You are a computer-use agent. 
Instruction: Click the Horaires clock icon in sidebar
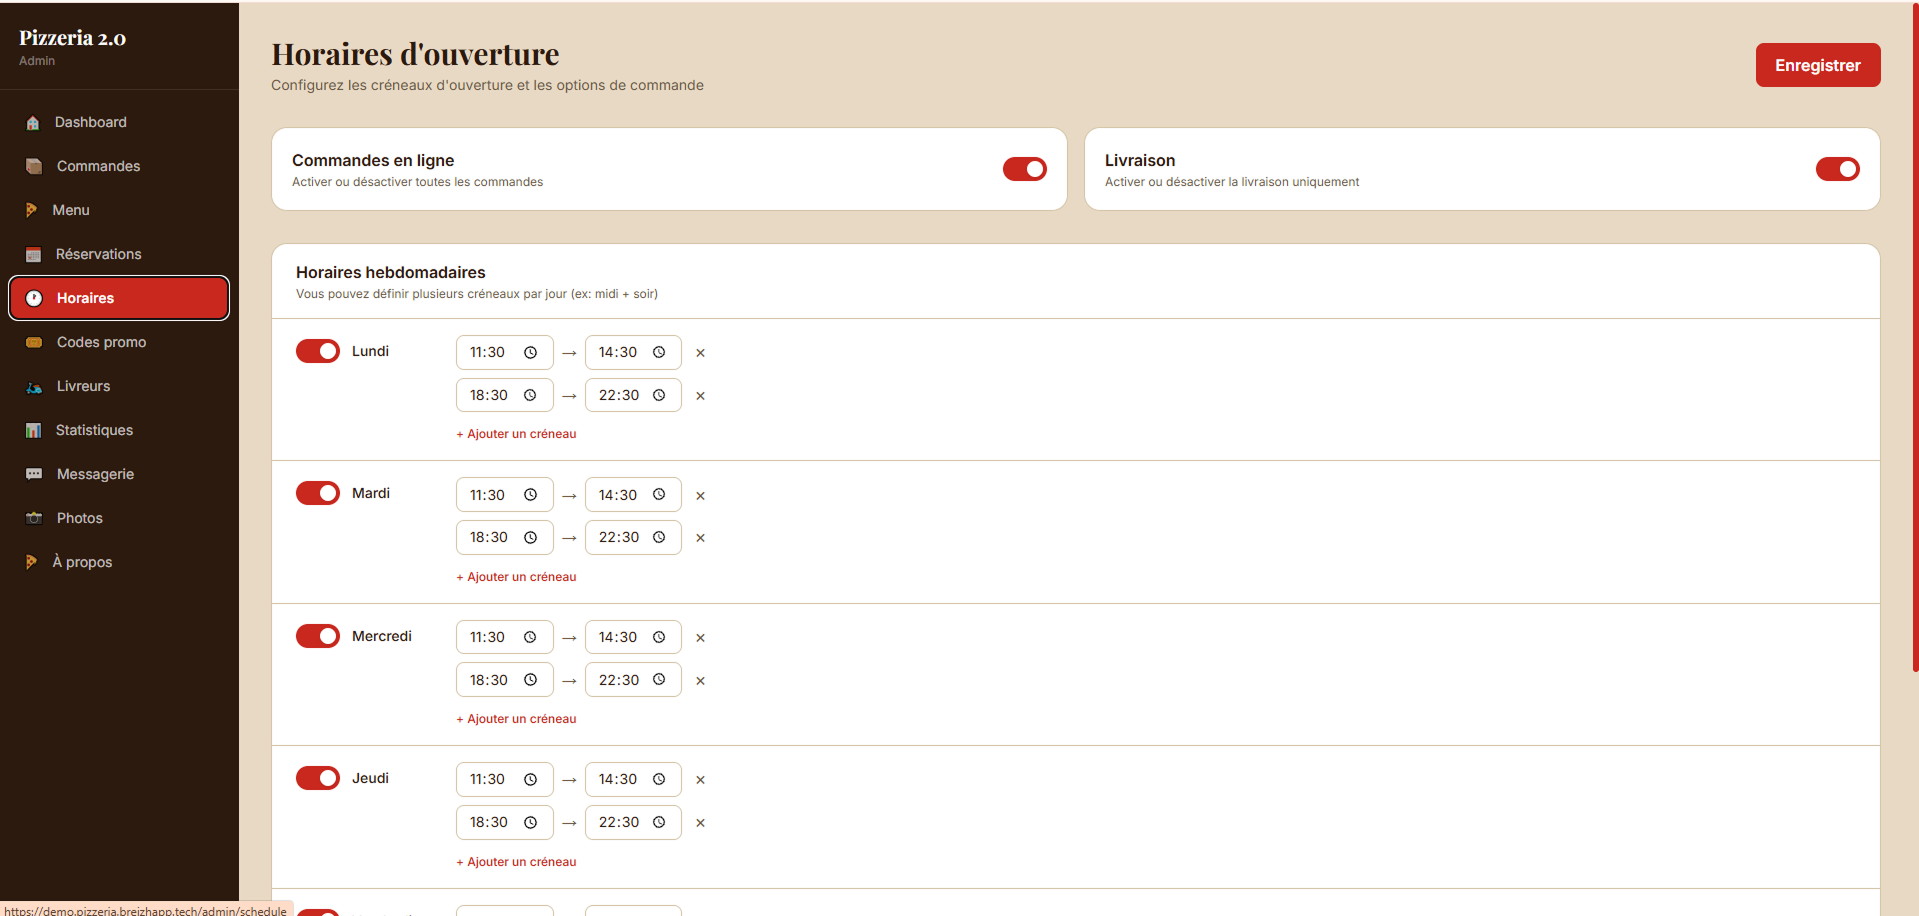pos(34,298)
